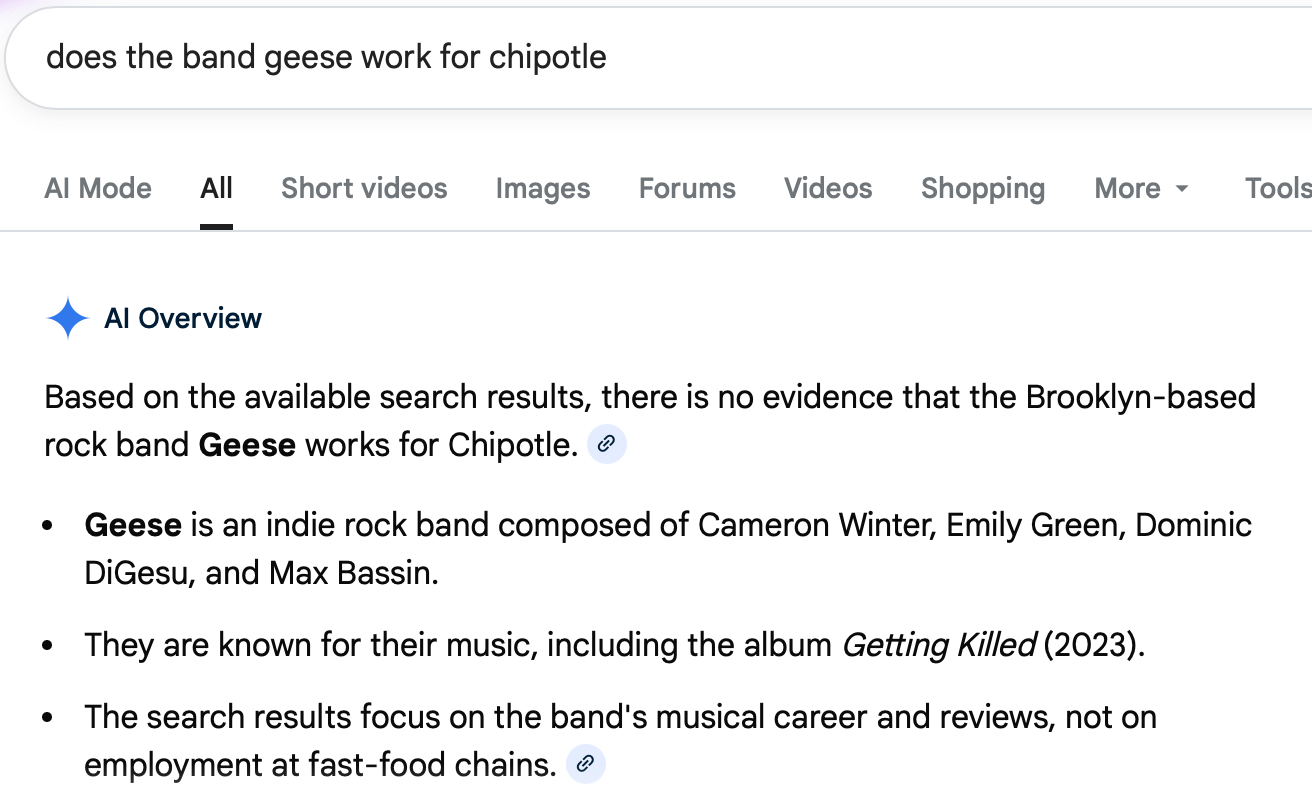Open the Short videos tab
Screen dimensions: 1312x808
pyautogui.click(x=364, y=188)
